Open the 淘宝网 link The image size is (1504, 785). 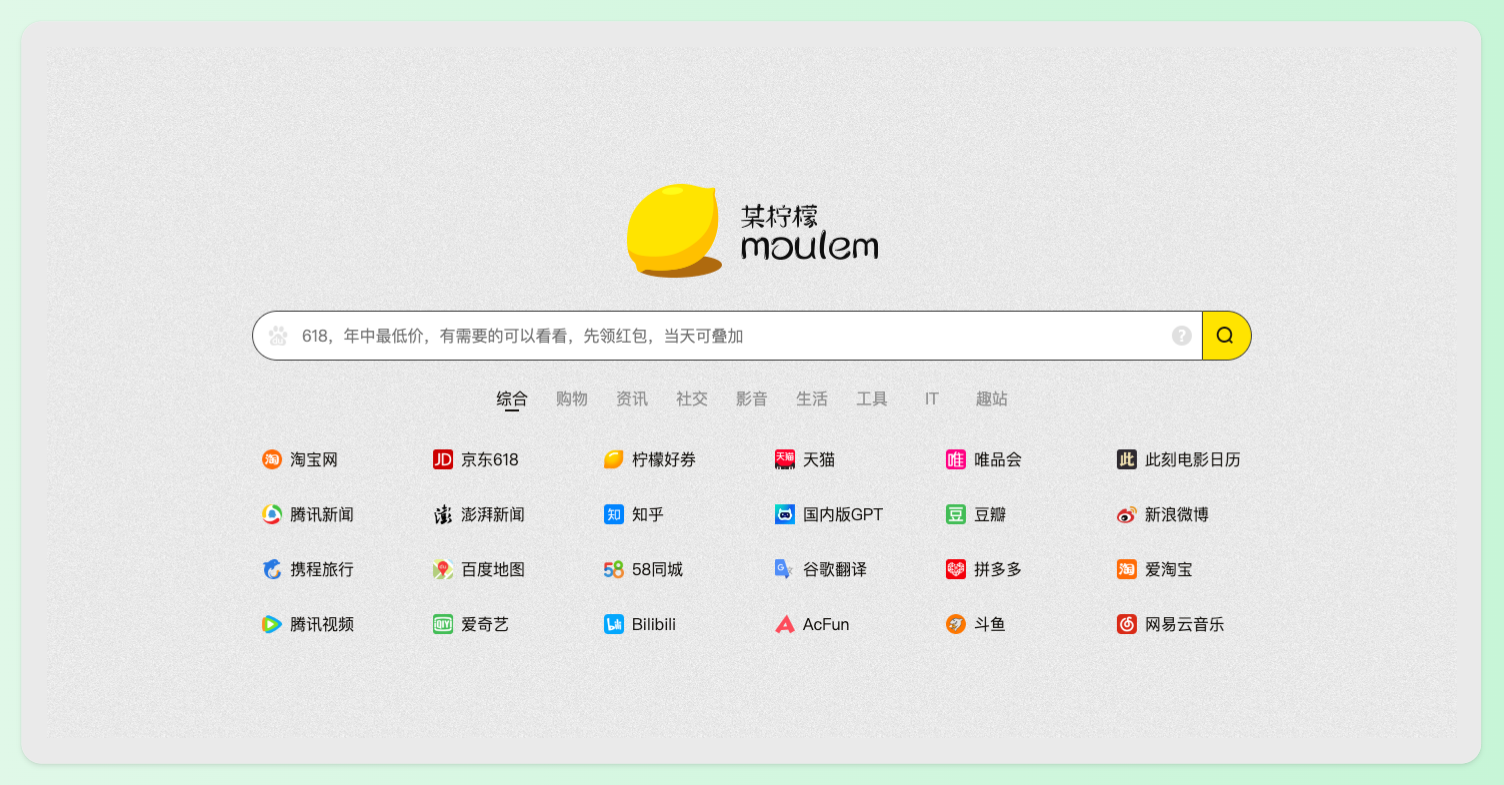click(314, 460)
